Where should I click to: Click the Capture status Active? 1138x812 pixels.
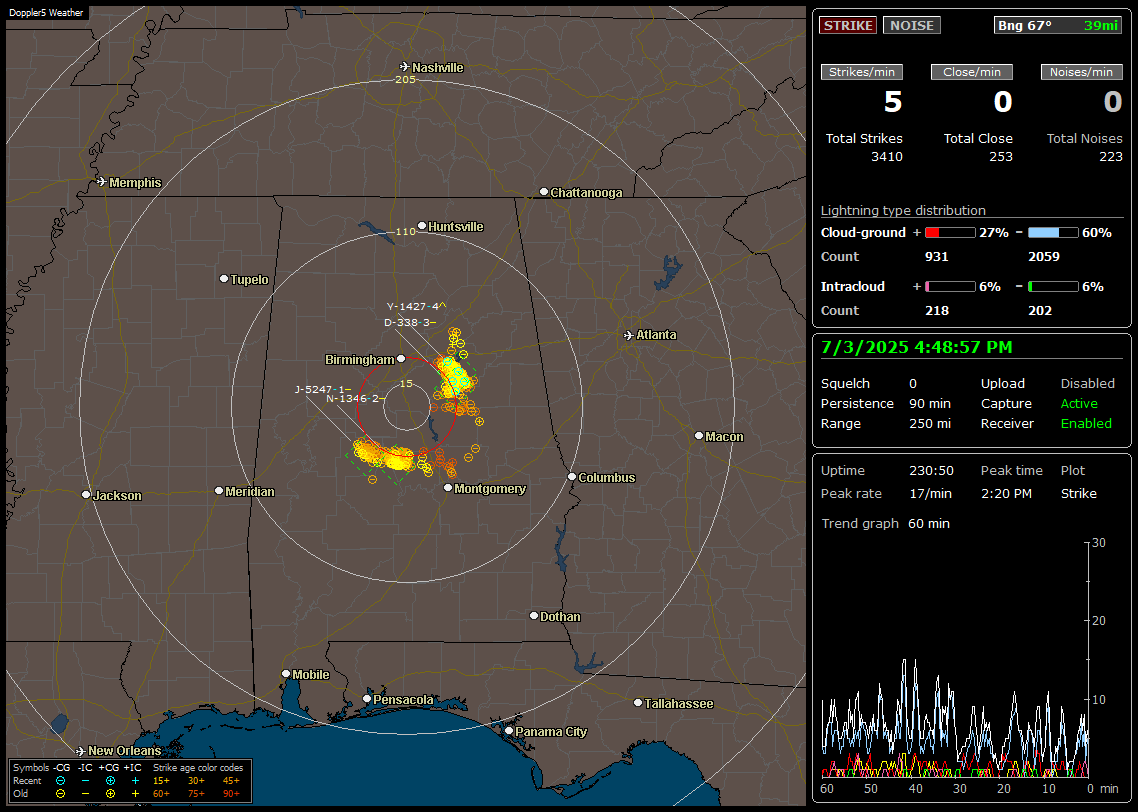pos(1078,403)
